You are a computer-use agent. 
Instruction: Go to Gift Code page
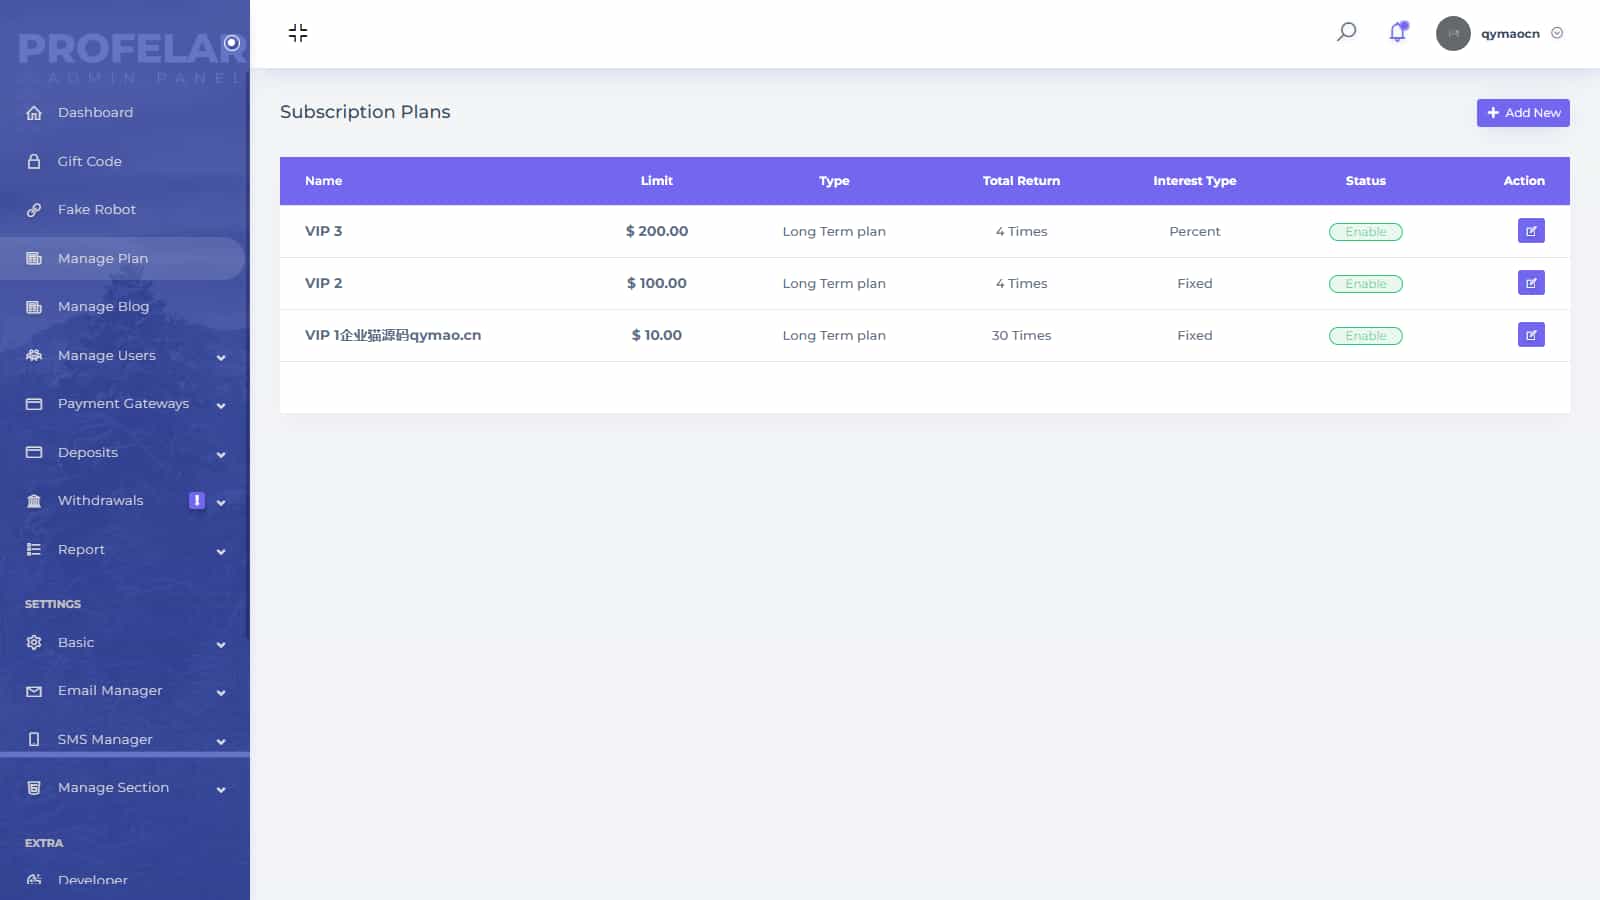click(x=89, y=161)
